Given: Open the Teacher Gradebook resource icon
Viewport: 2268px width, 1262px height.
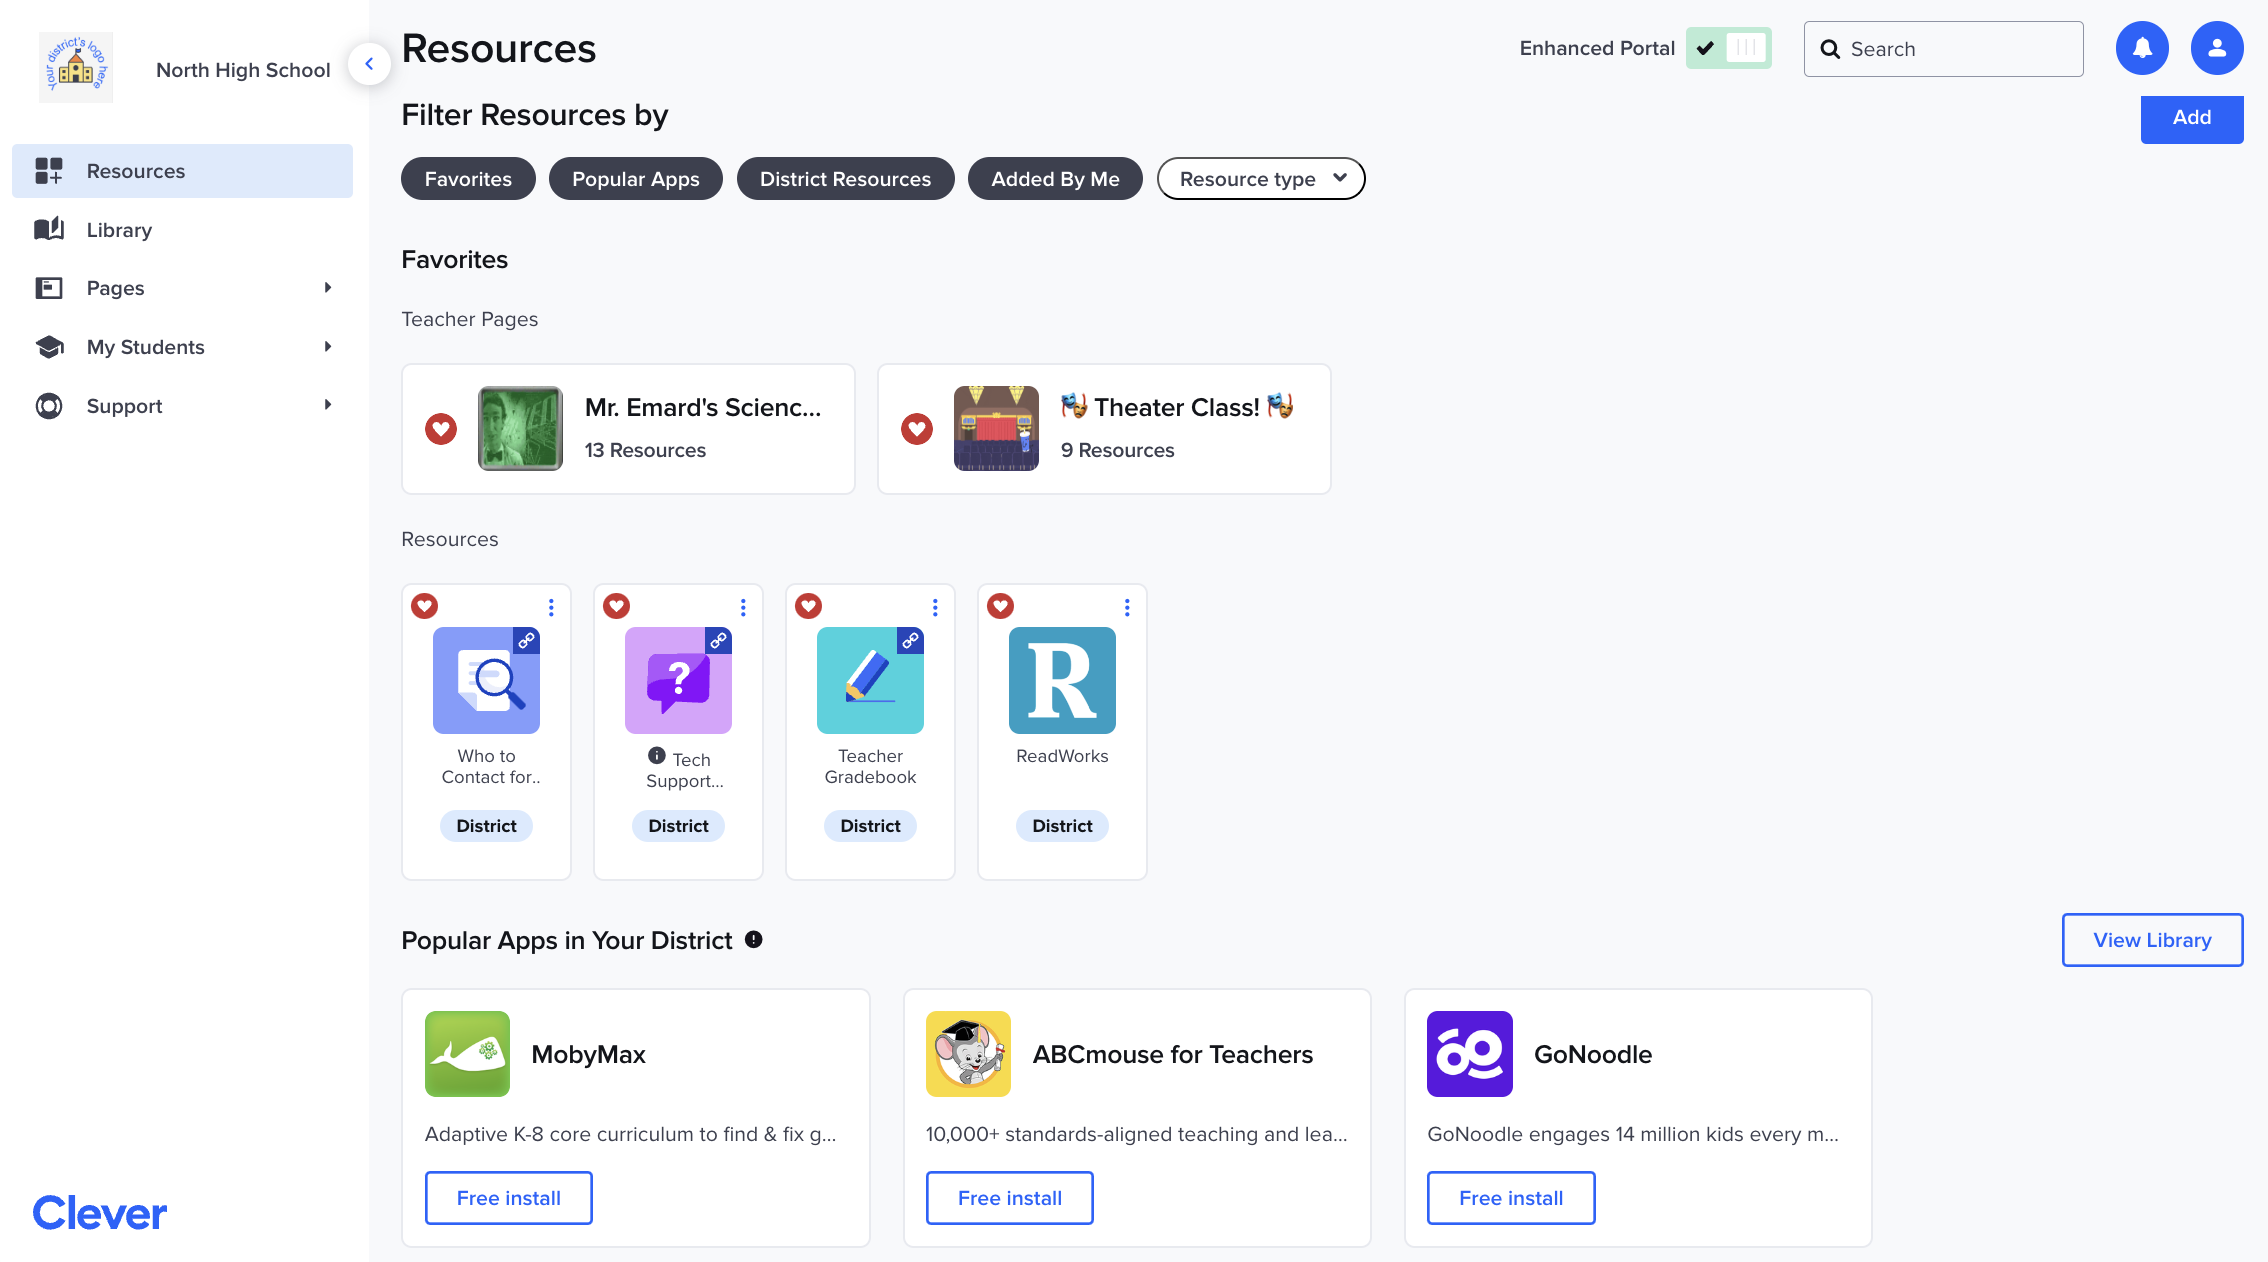Looking at the screenshot, I should [x=869, y=681].
